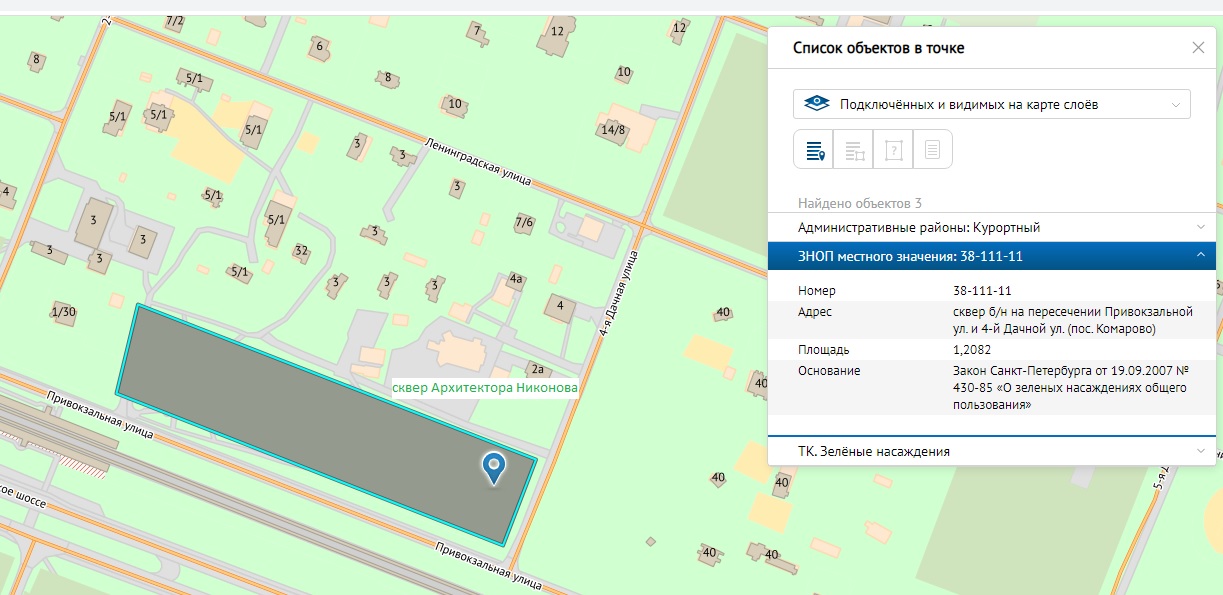Click the "Ленинградская улица" street label

(476, 160)
